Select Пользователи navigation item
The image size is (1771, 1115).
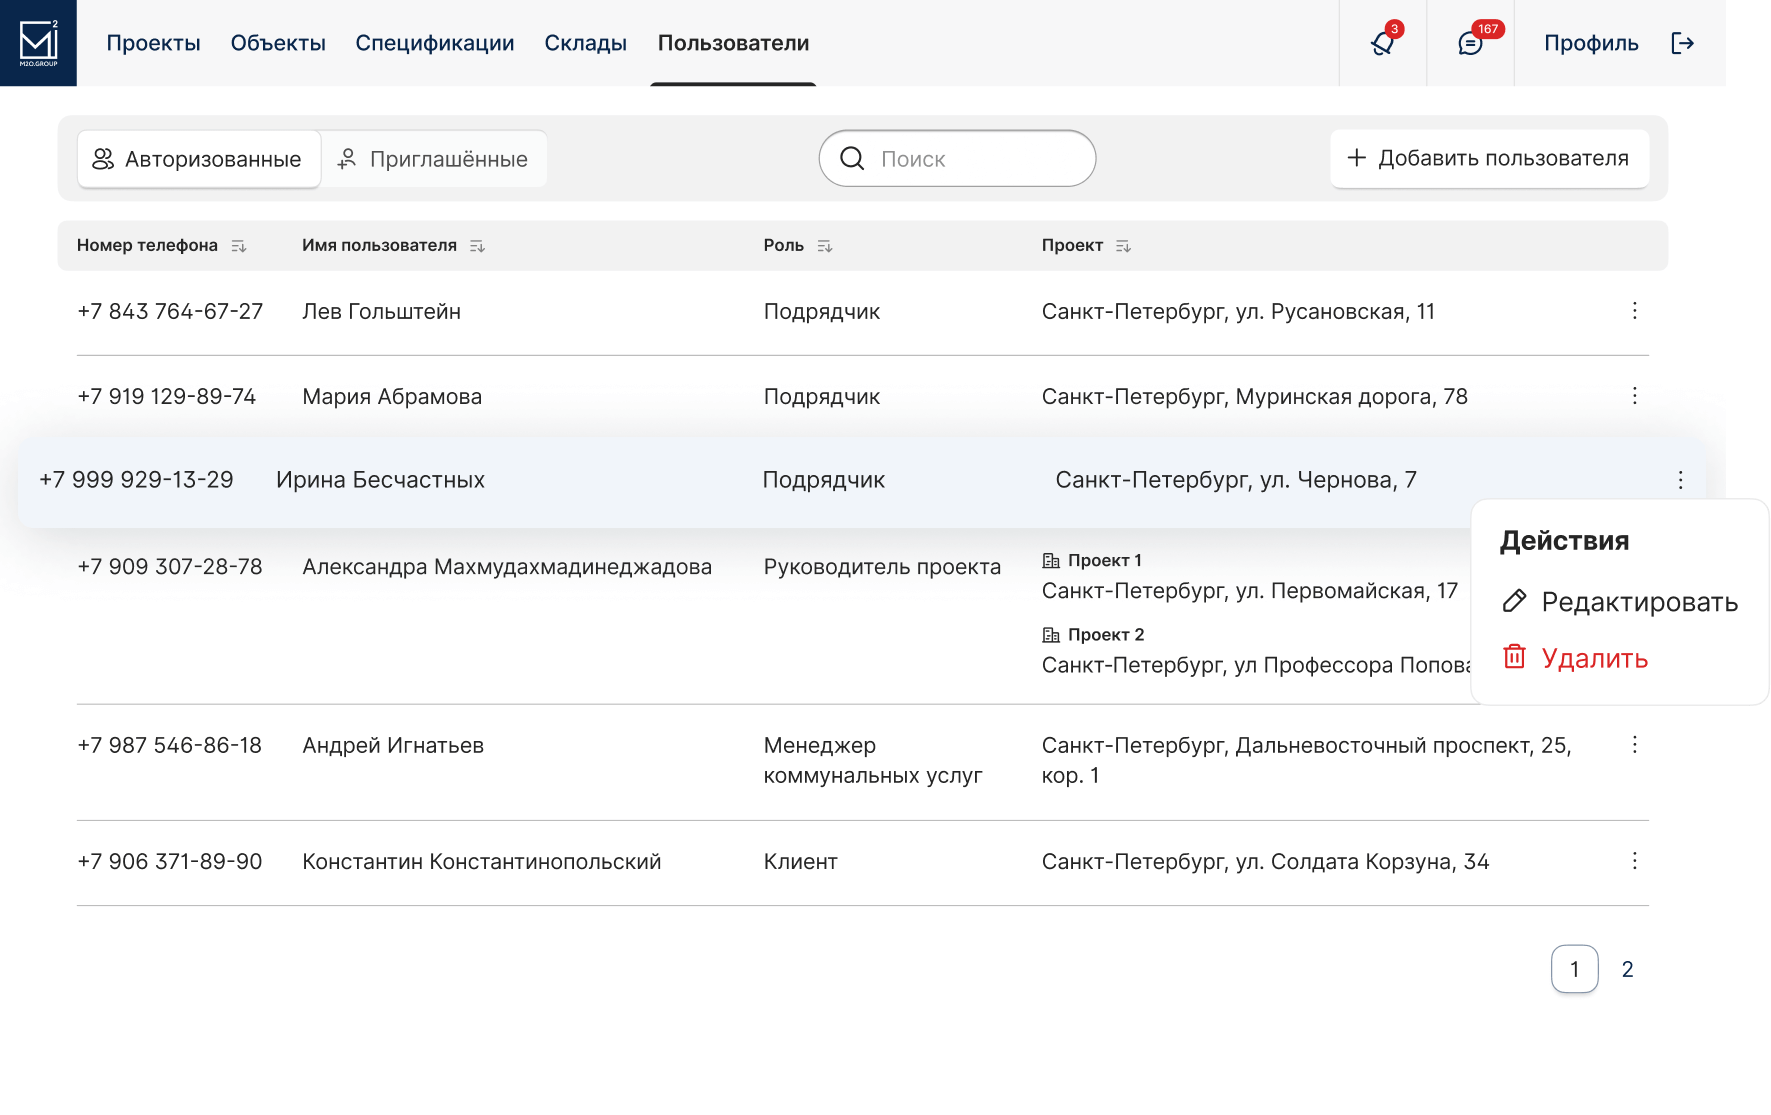coord(734,43)
